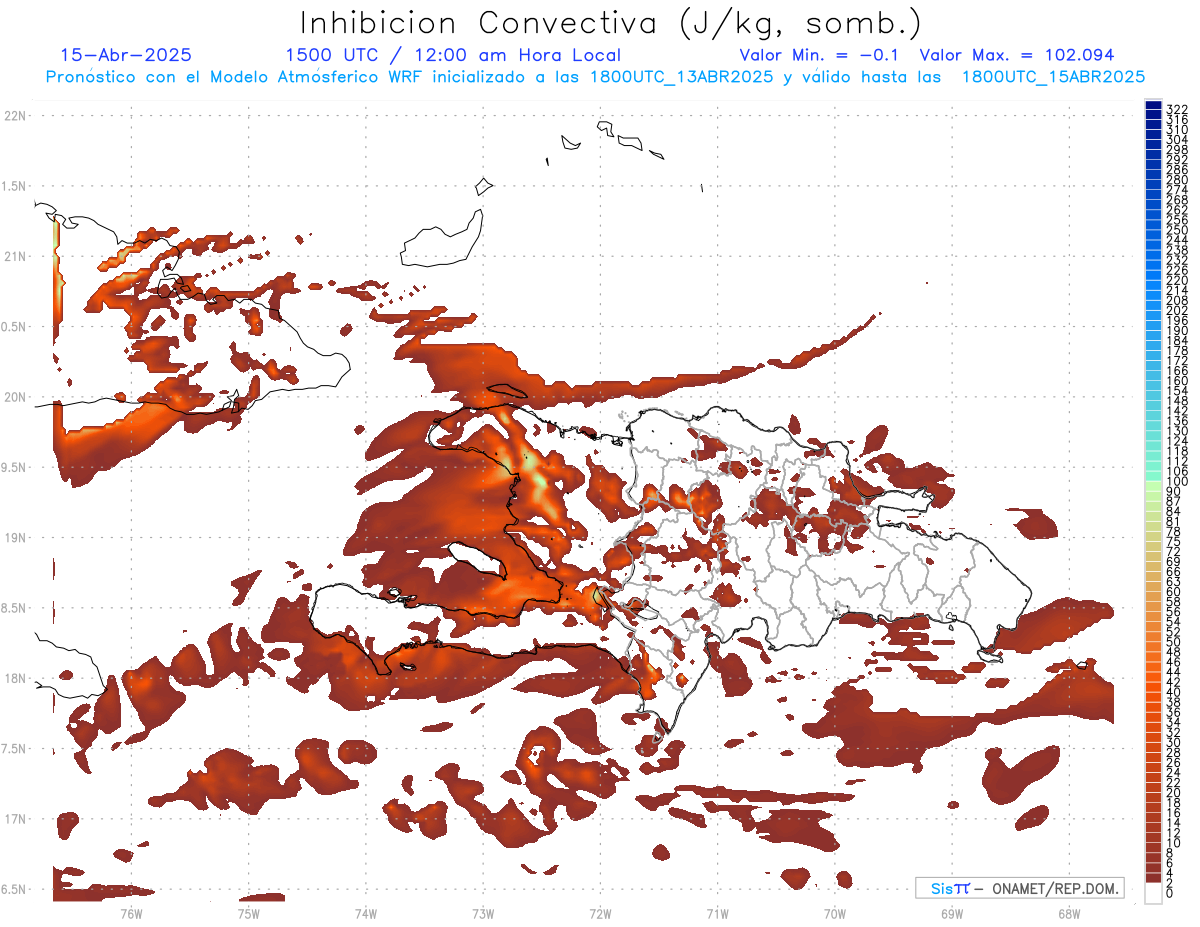
Task: Click the '71W' longitude label
Action: [717, 912]
